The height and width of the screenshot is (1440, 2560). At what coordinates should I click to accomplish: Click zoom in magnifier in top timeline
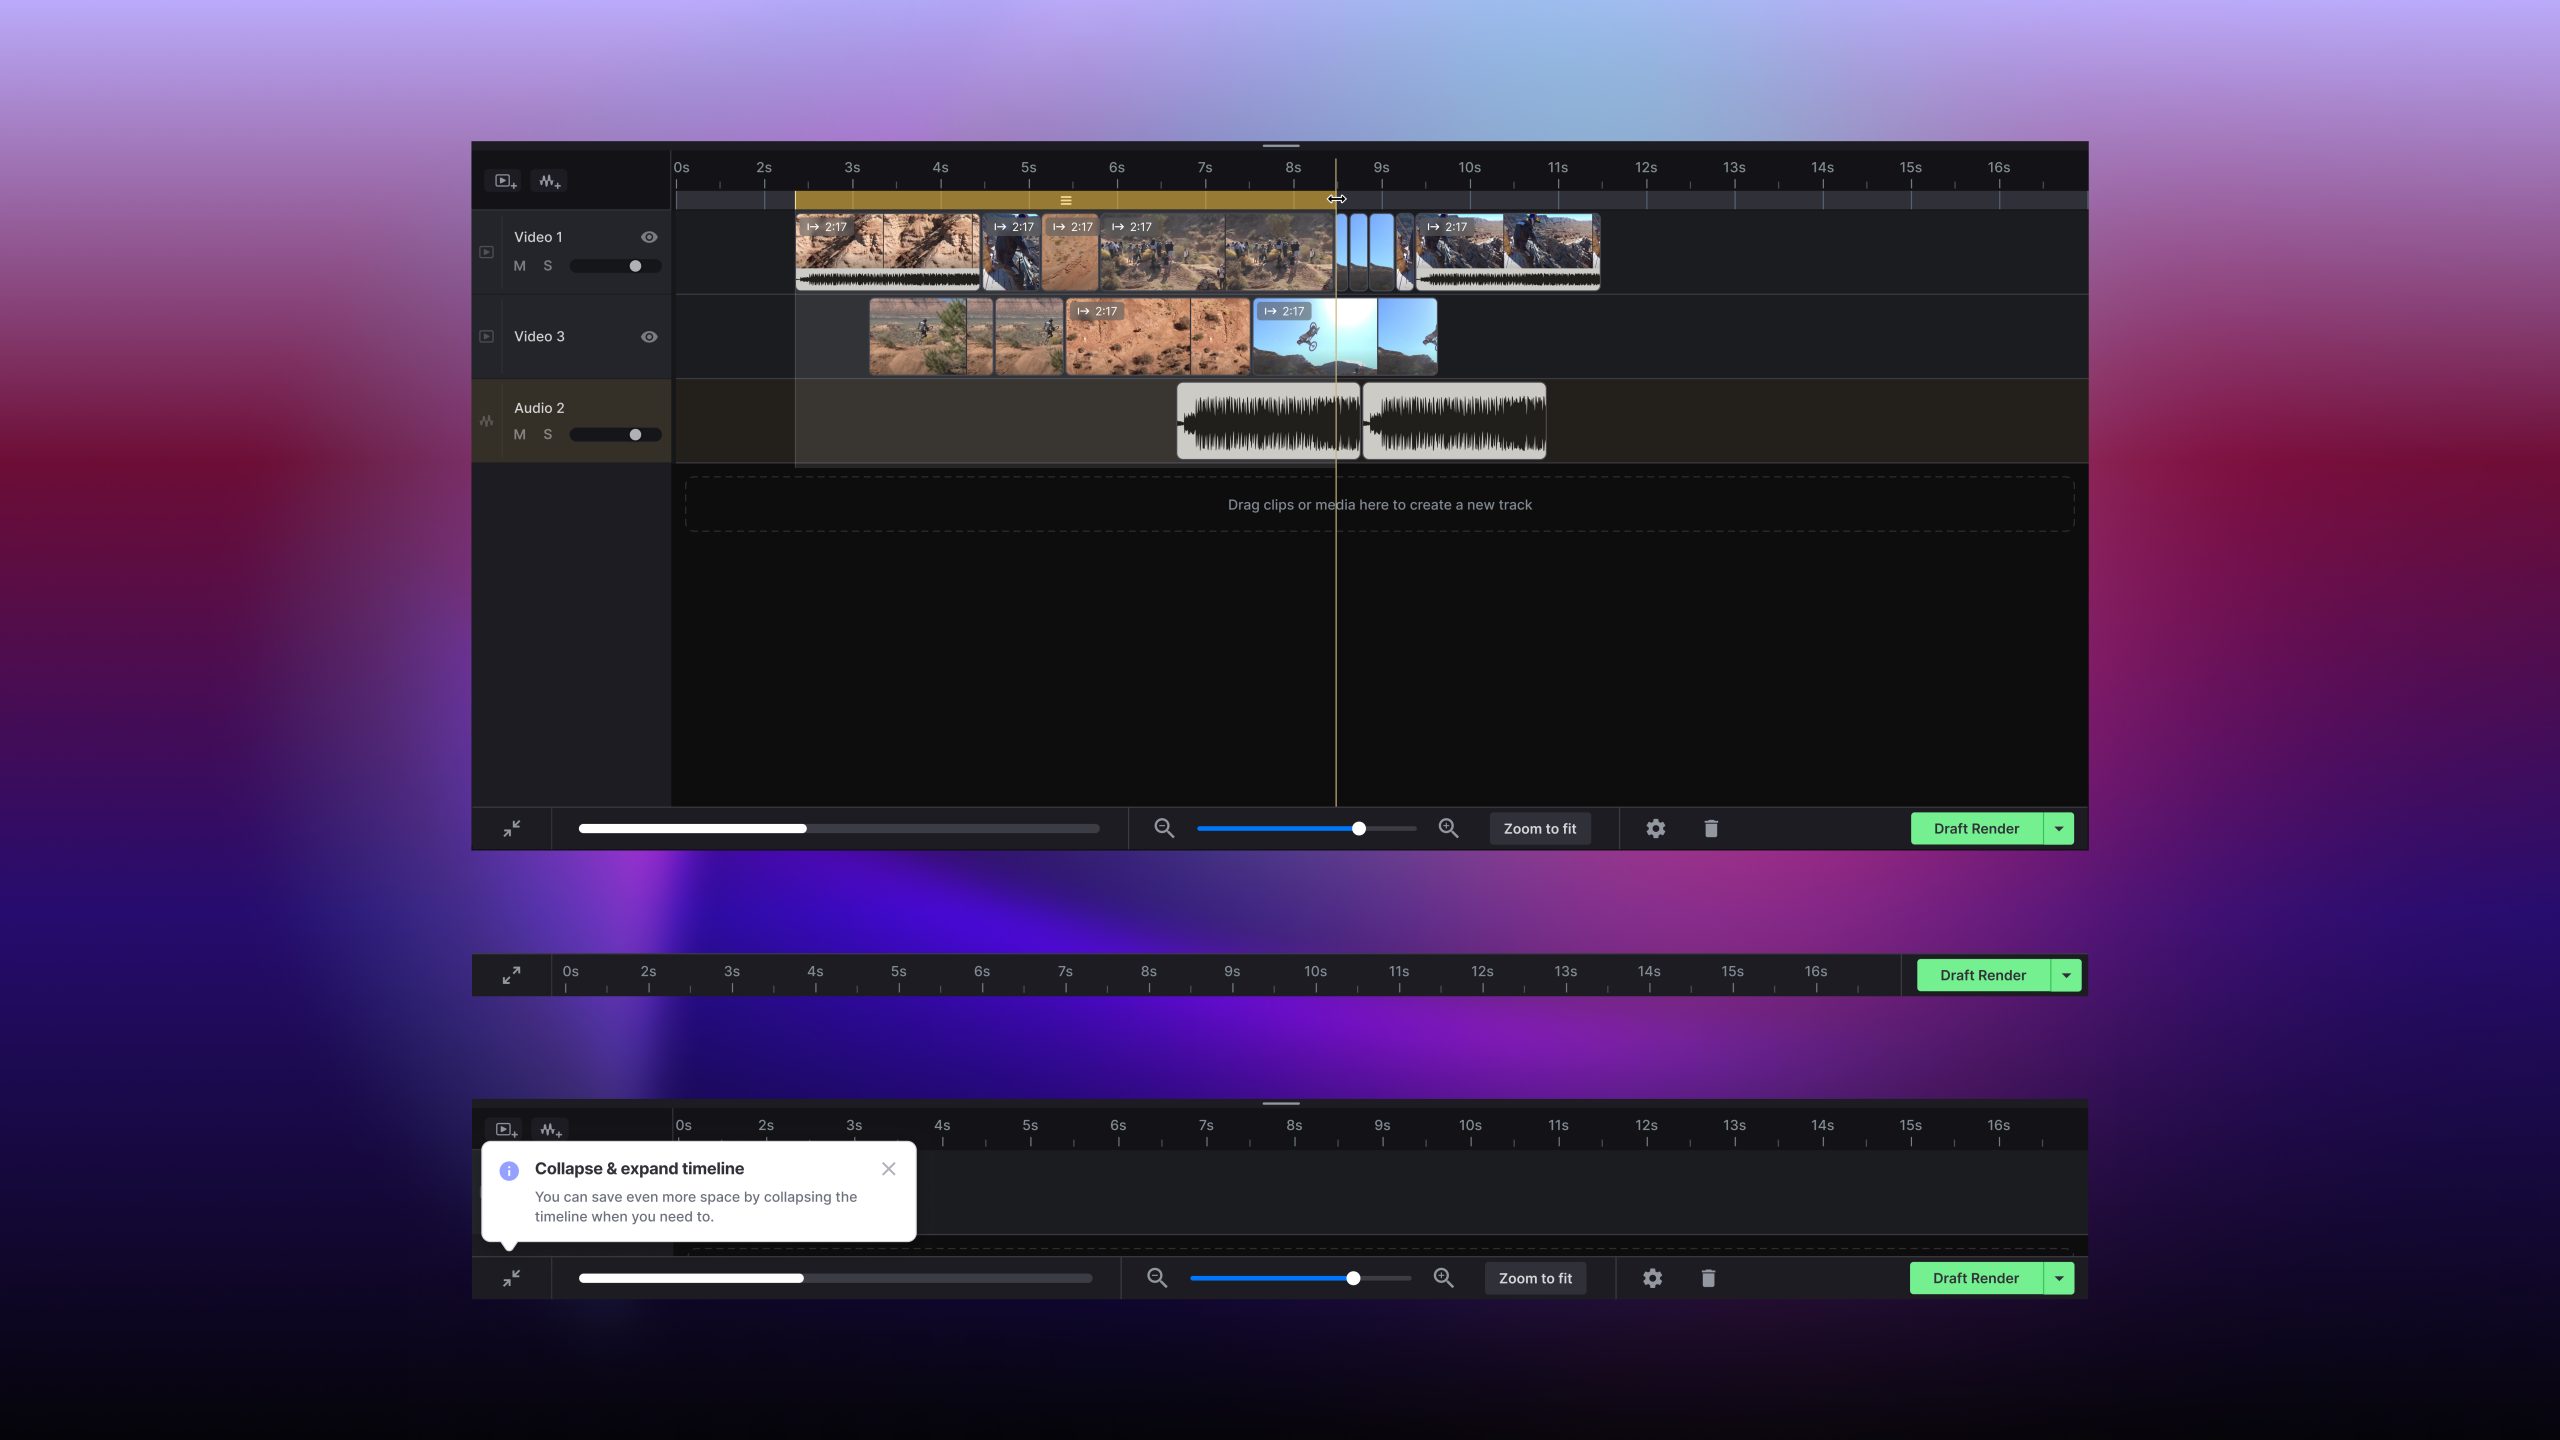(x=1448, y=828)
